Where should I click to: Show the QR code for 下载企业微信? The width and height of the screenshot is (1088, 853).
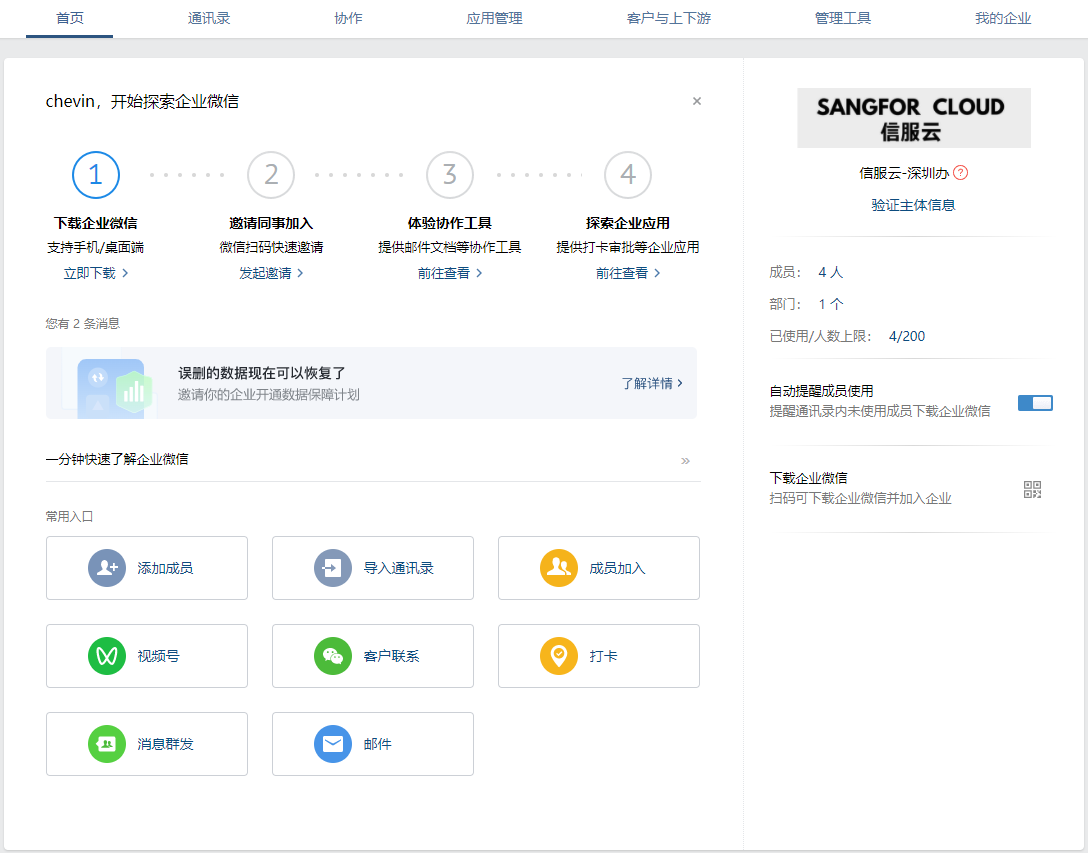[1032, 489]
